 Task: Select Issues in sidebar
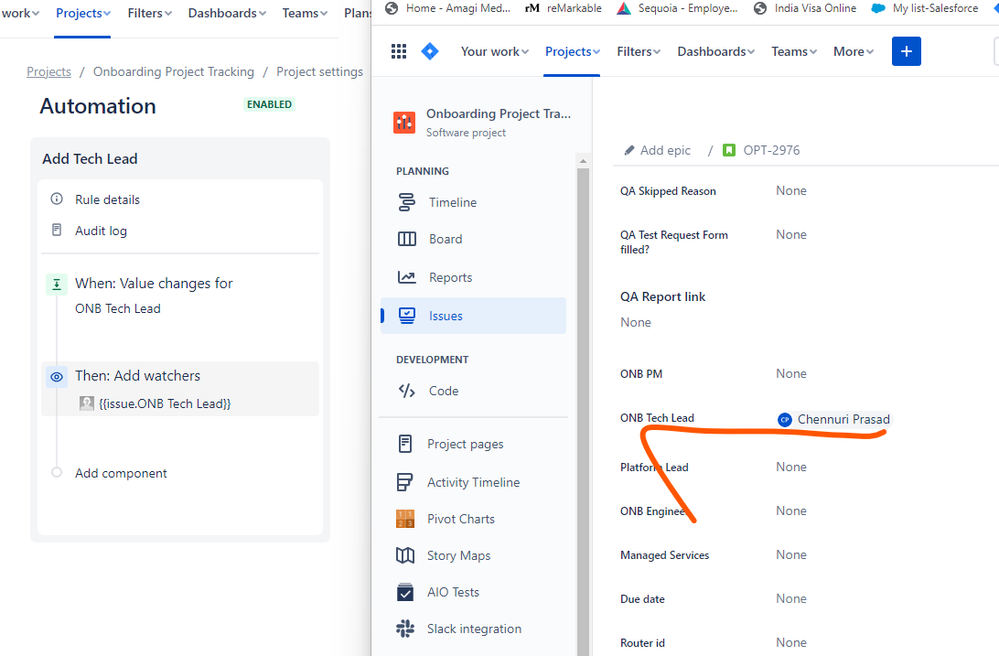pyautogui.click(x=473, y=315)
